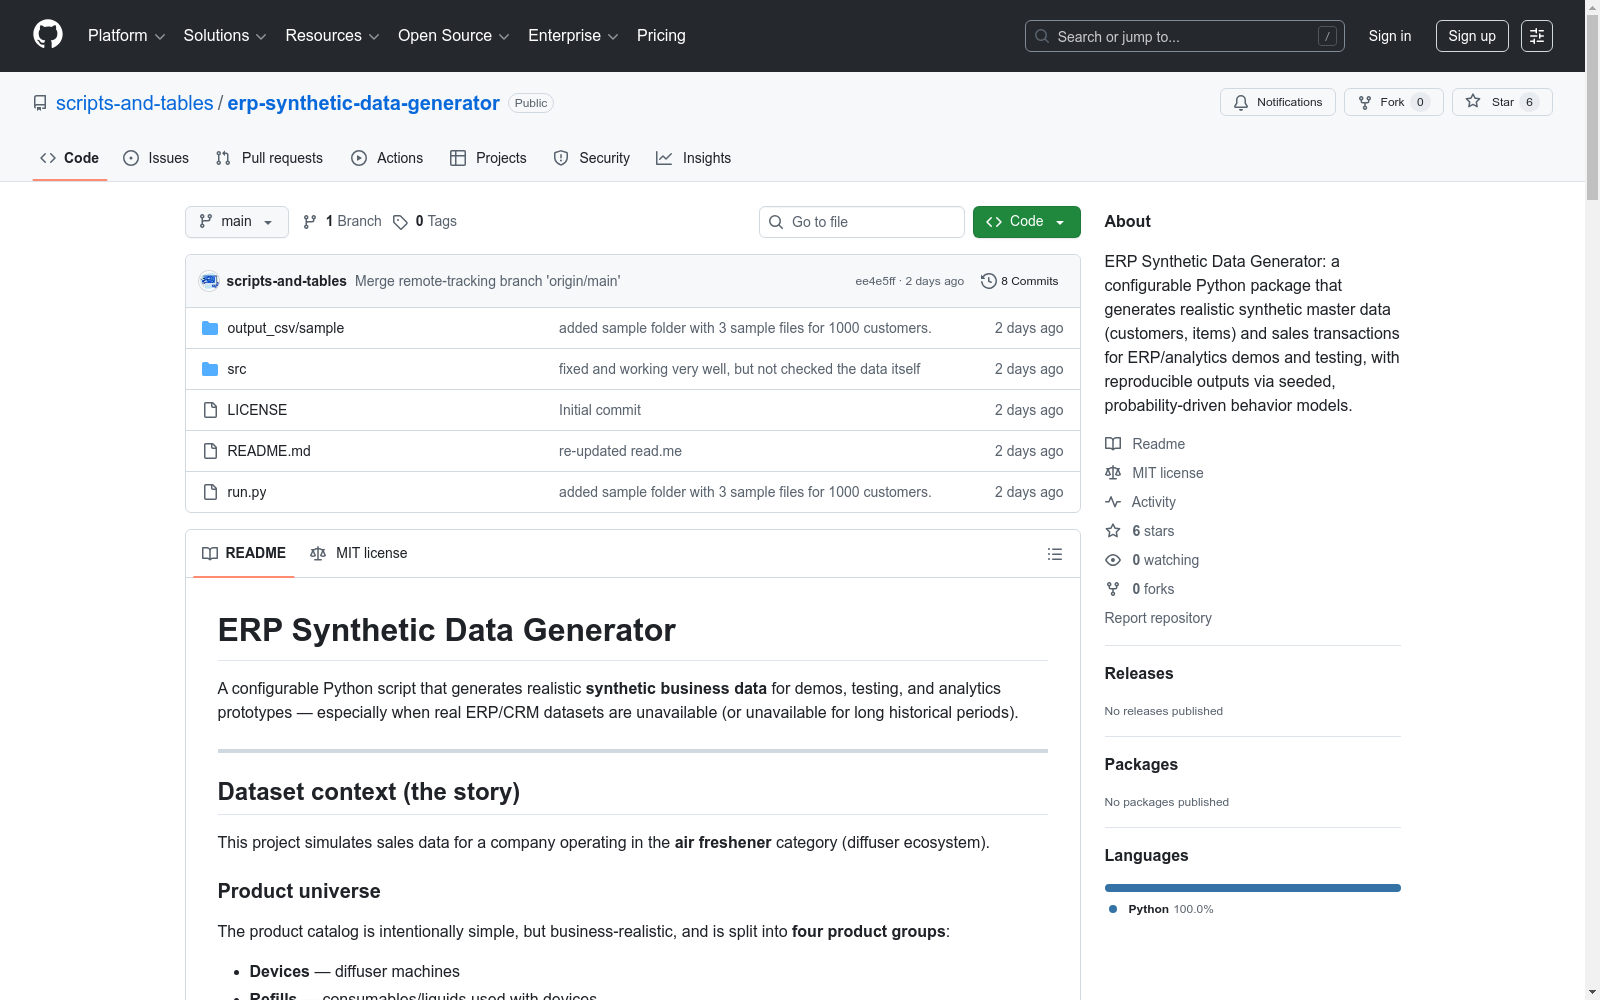Click the Sign up button

(x=1472, y=36)
